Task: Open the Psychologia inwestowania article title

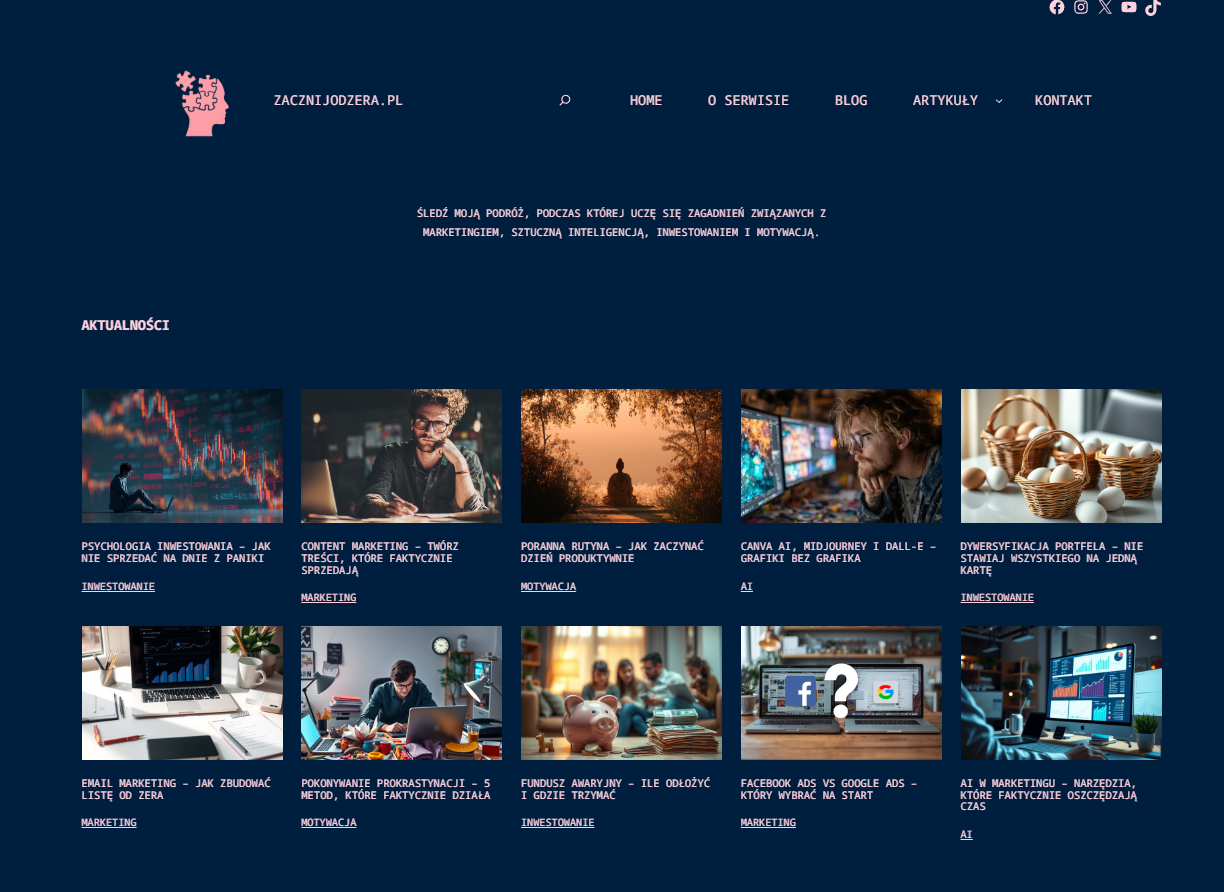Action: pyautogui.click(x=176, y=552)
